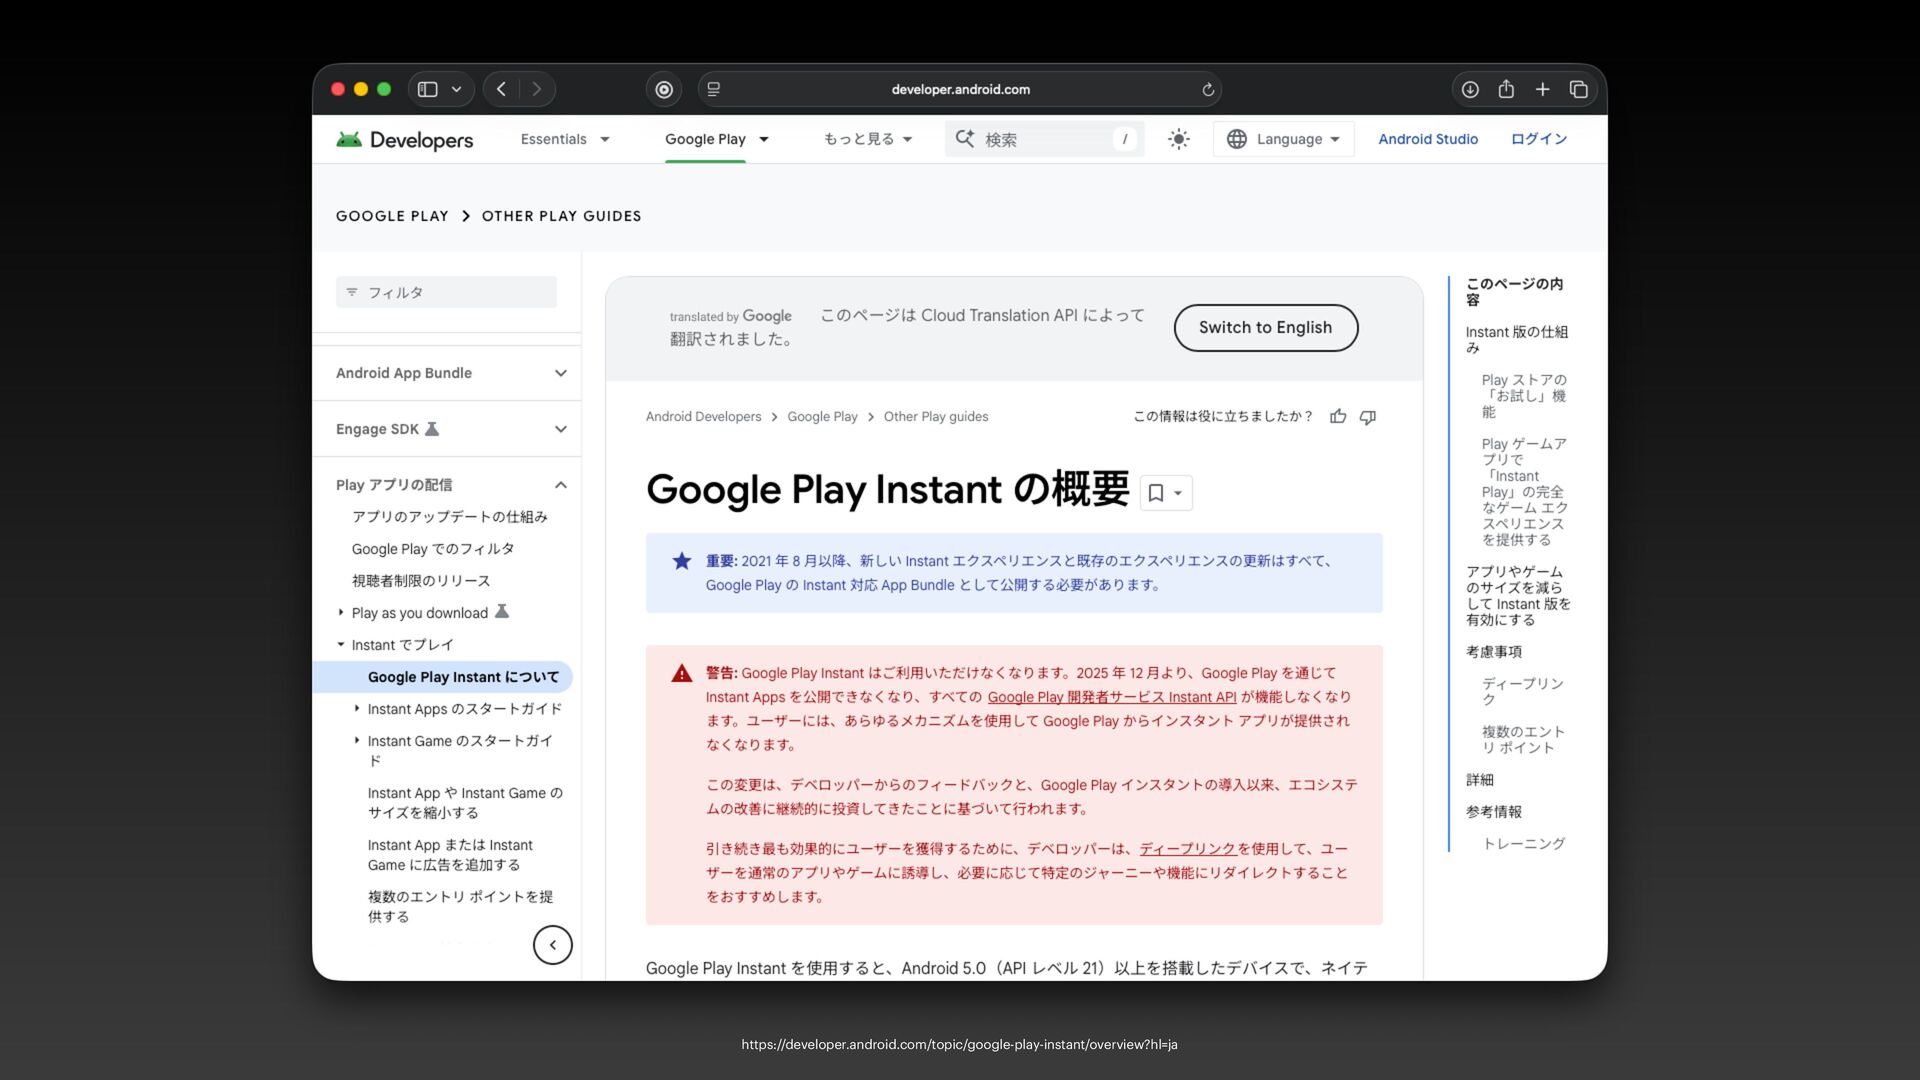Click the Safari share icon
Image resolution: width=1920 pixels, height=1080 pixels.
pos(1506,89)
